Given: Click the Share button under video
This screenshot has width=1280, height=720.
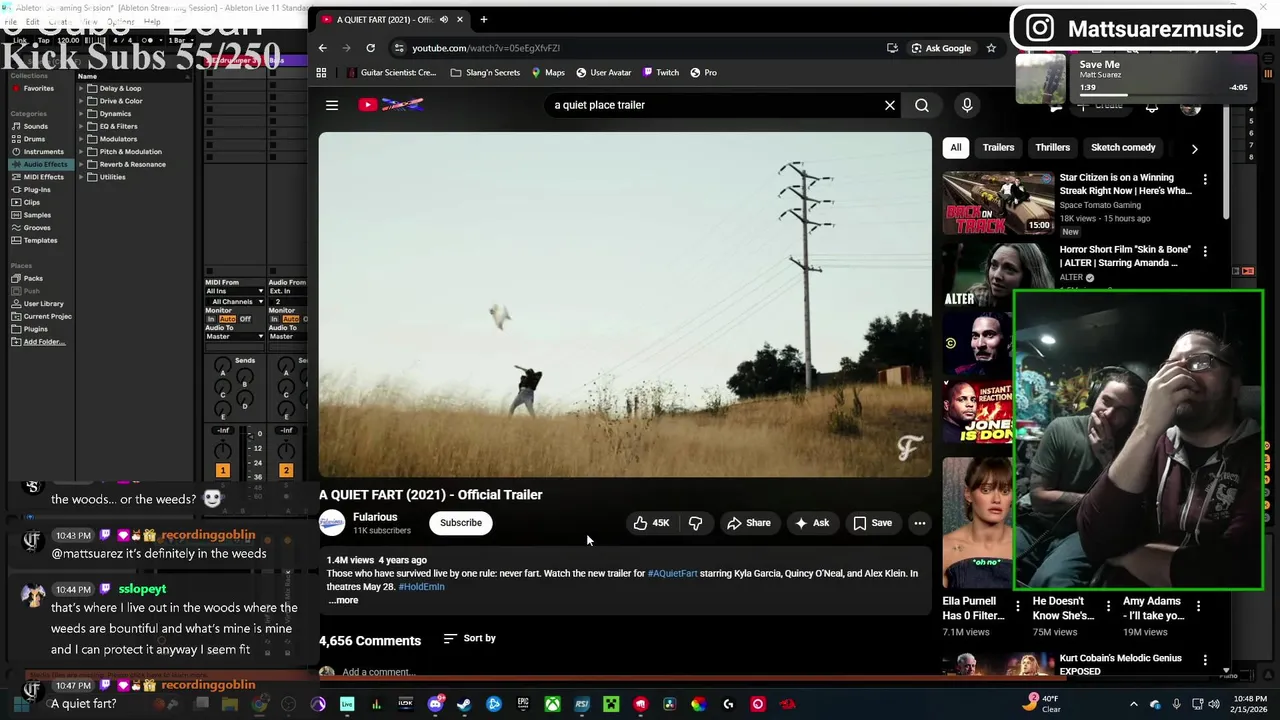Looking at the screenshot, I should [x=749, y=523].
